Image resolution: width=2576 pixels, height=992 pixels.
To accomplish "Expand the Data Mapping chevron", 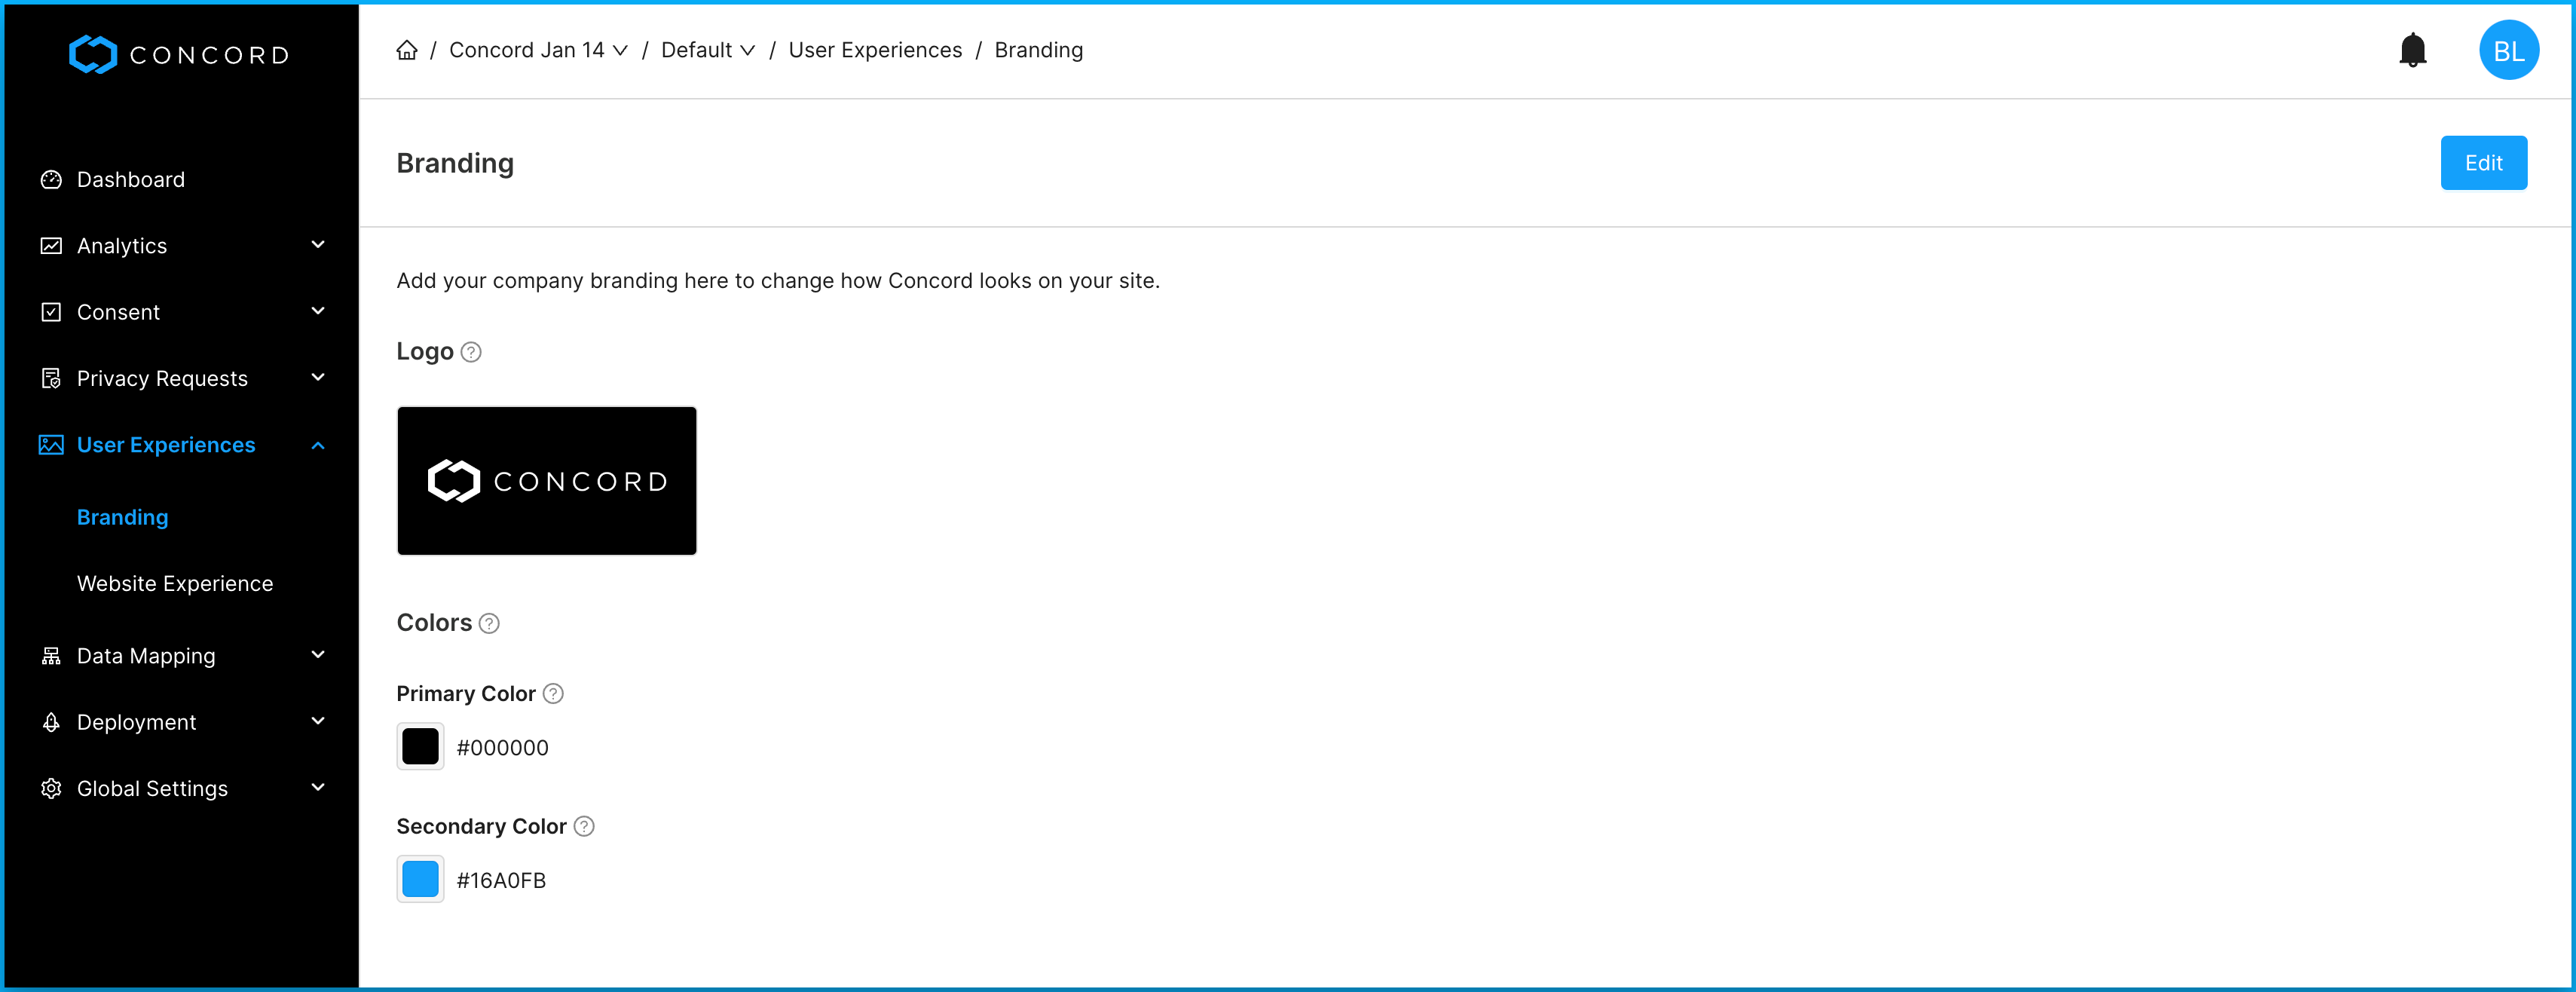I will pos(318,655).
